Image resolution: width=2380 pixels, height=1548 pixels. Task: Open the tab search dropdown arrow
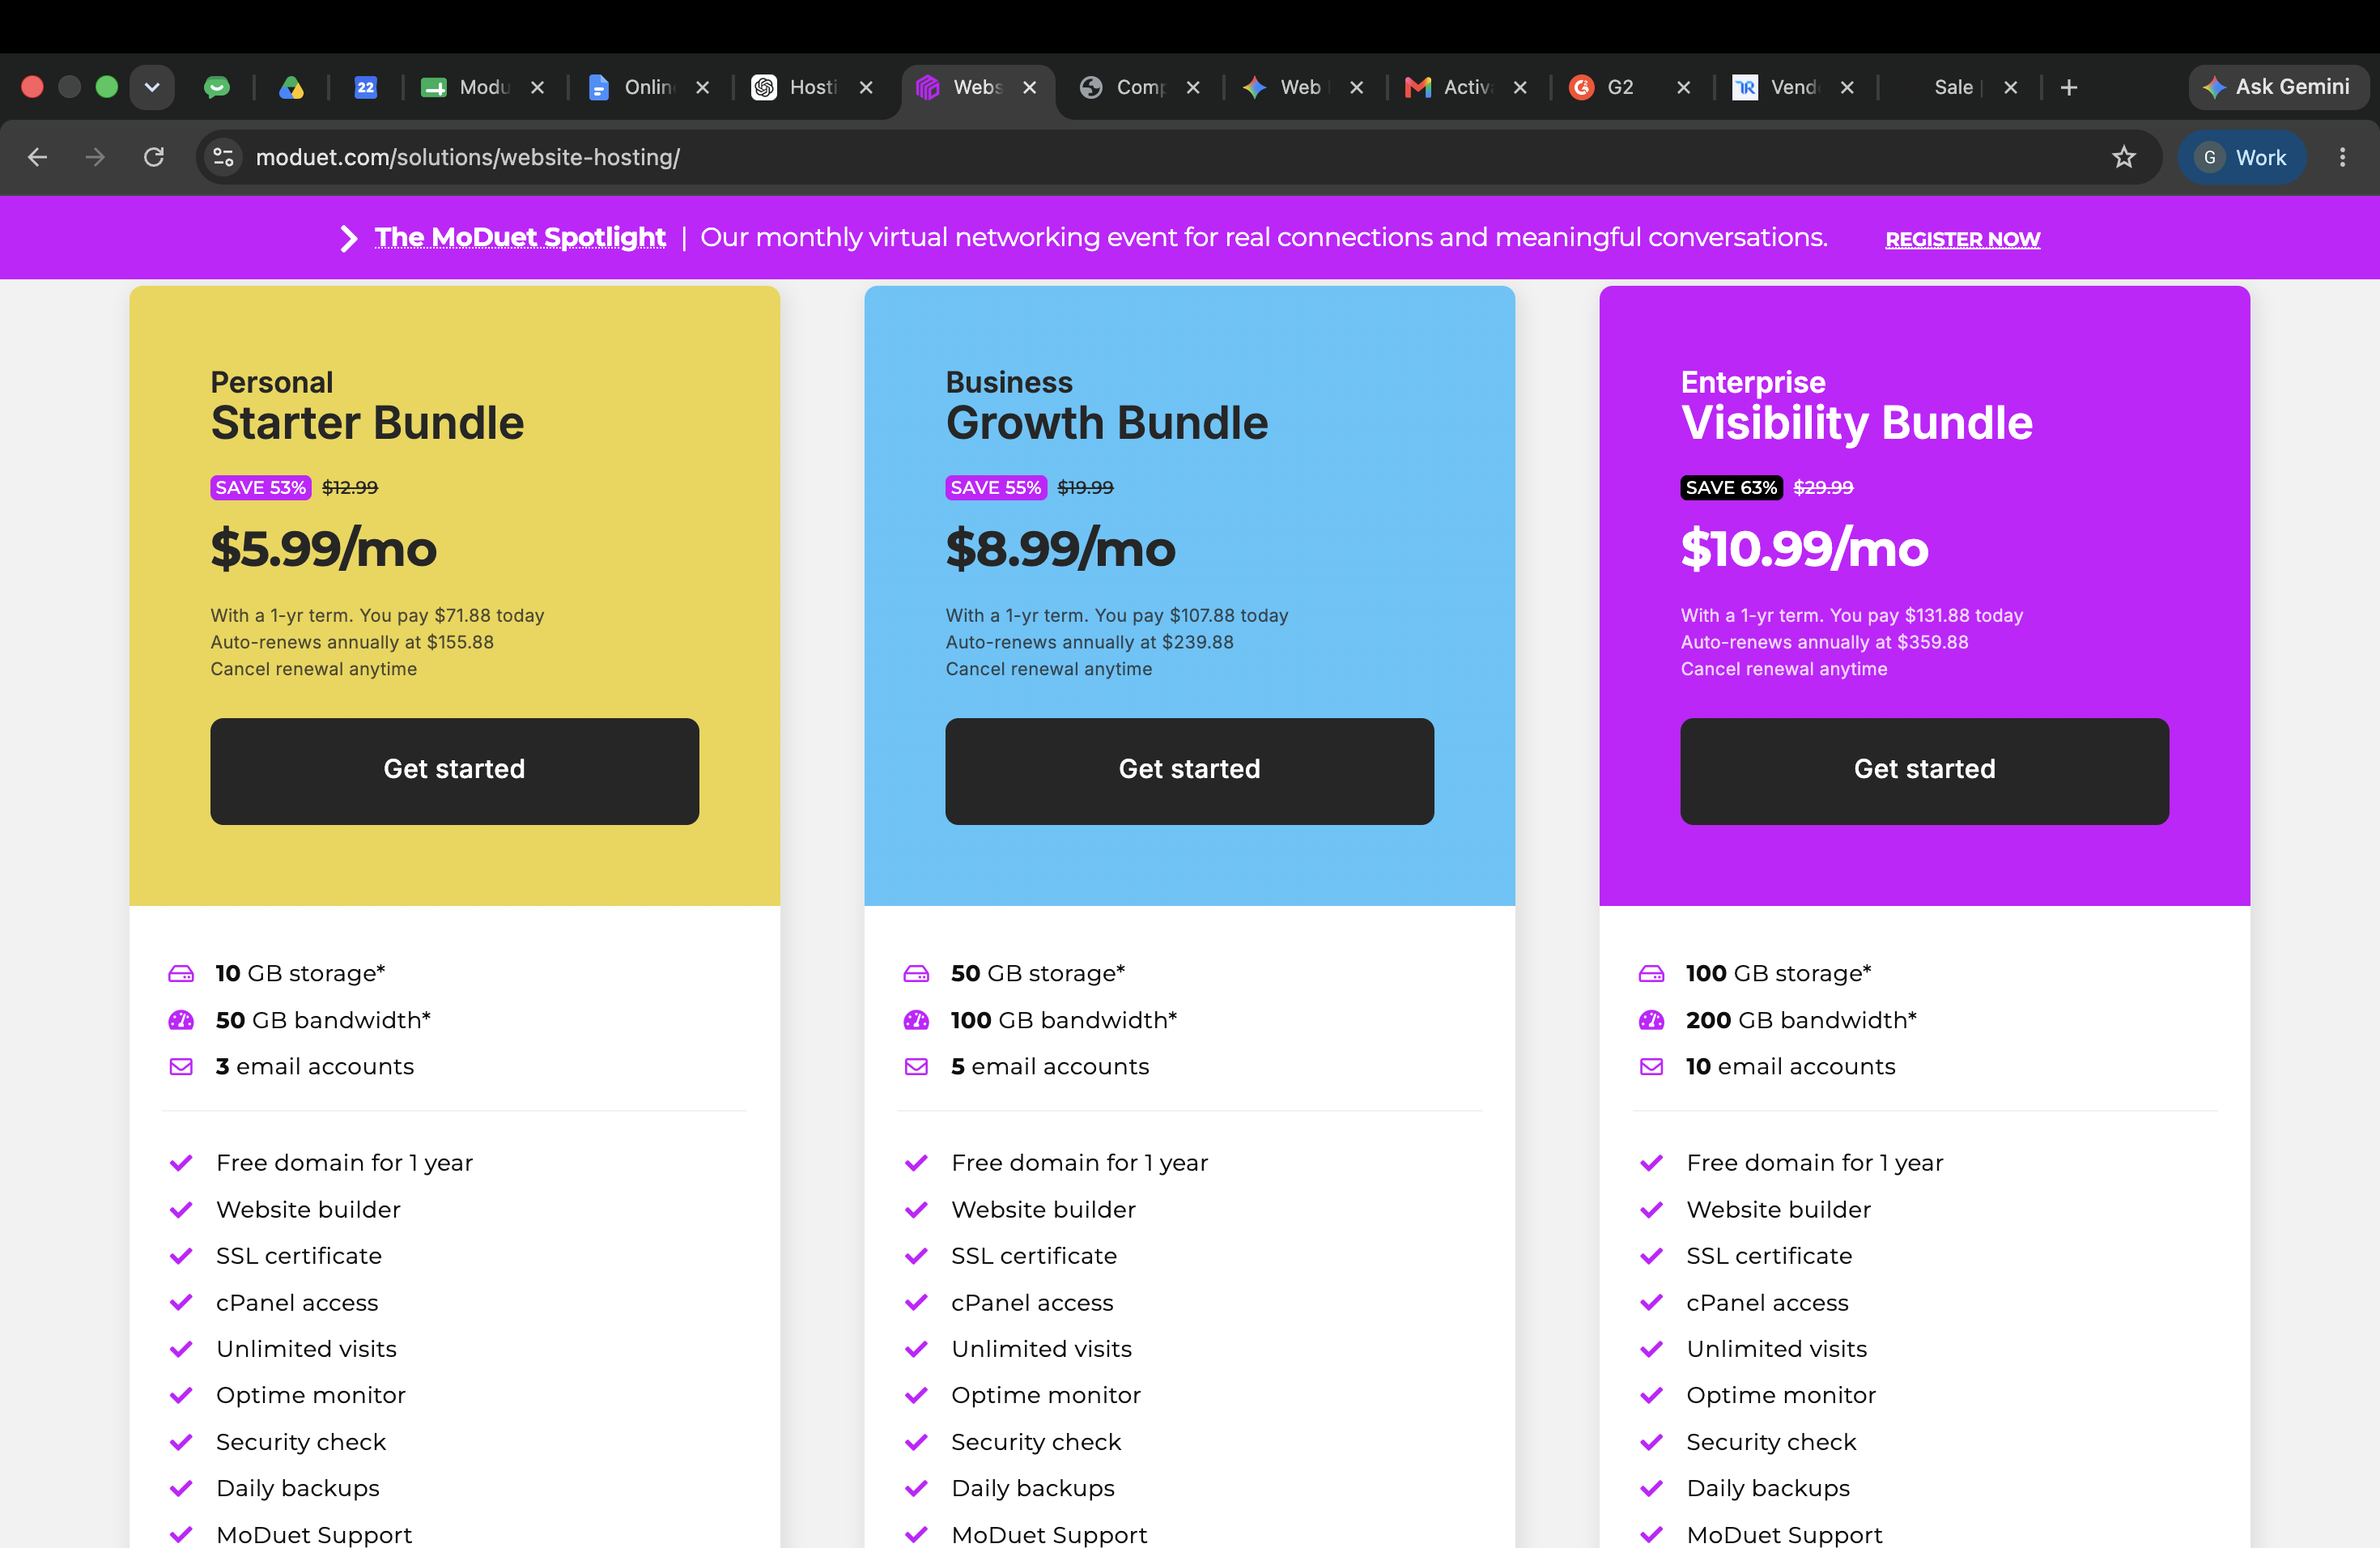(152, 88)
